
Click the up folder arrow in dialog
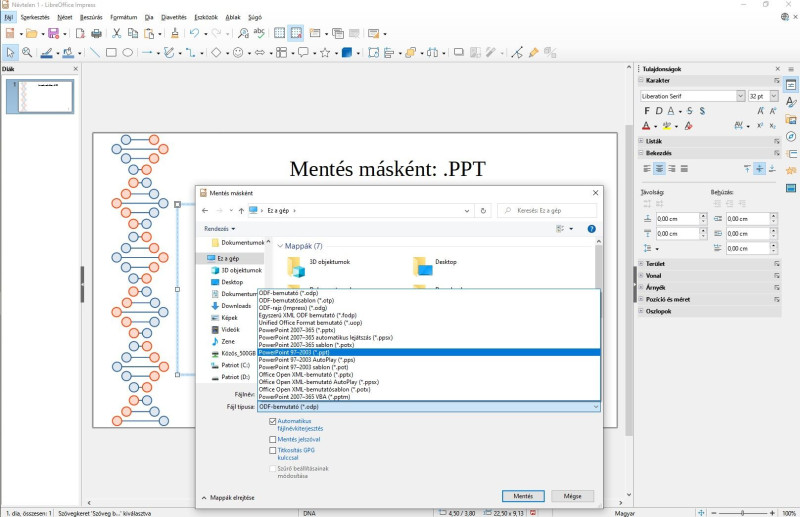[241, 210]
